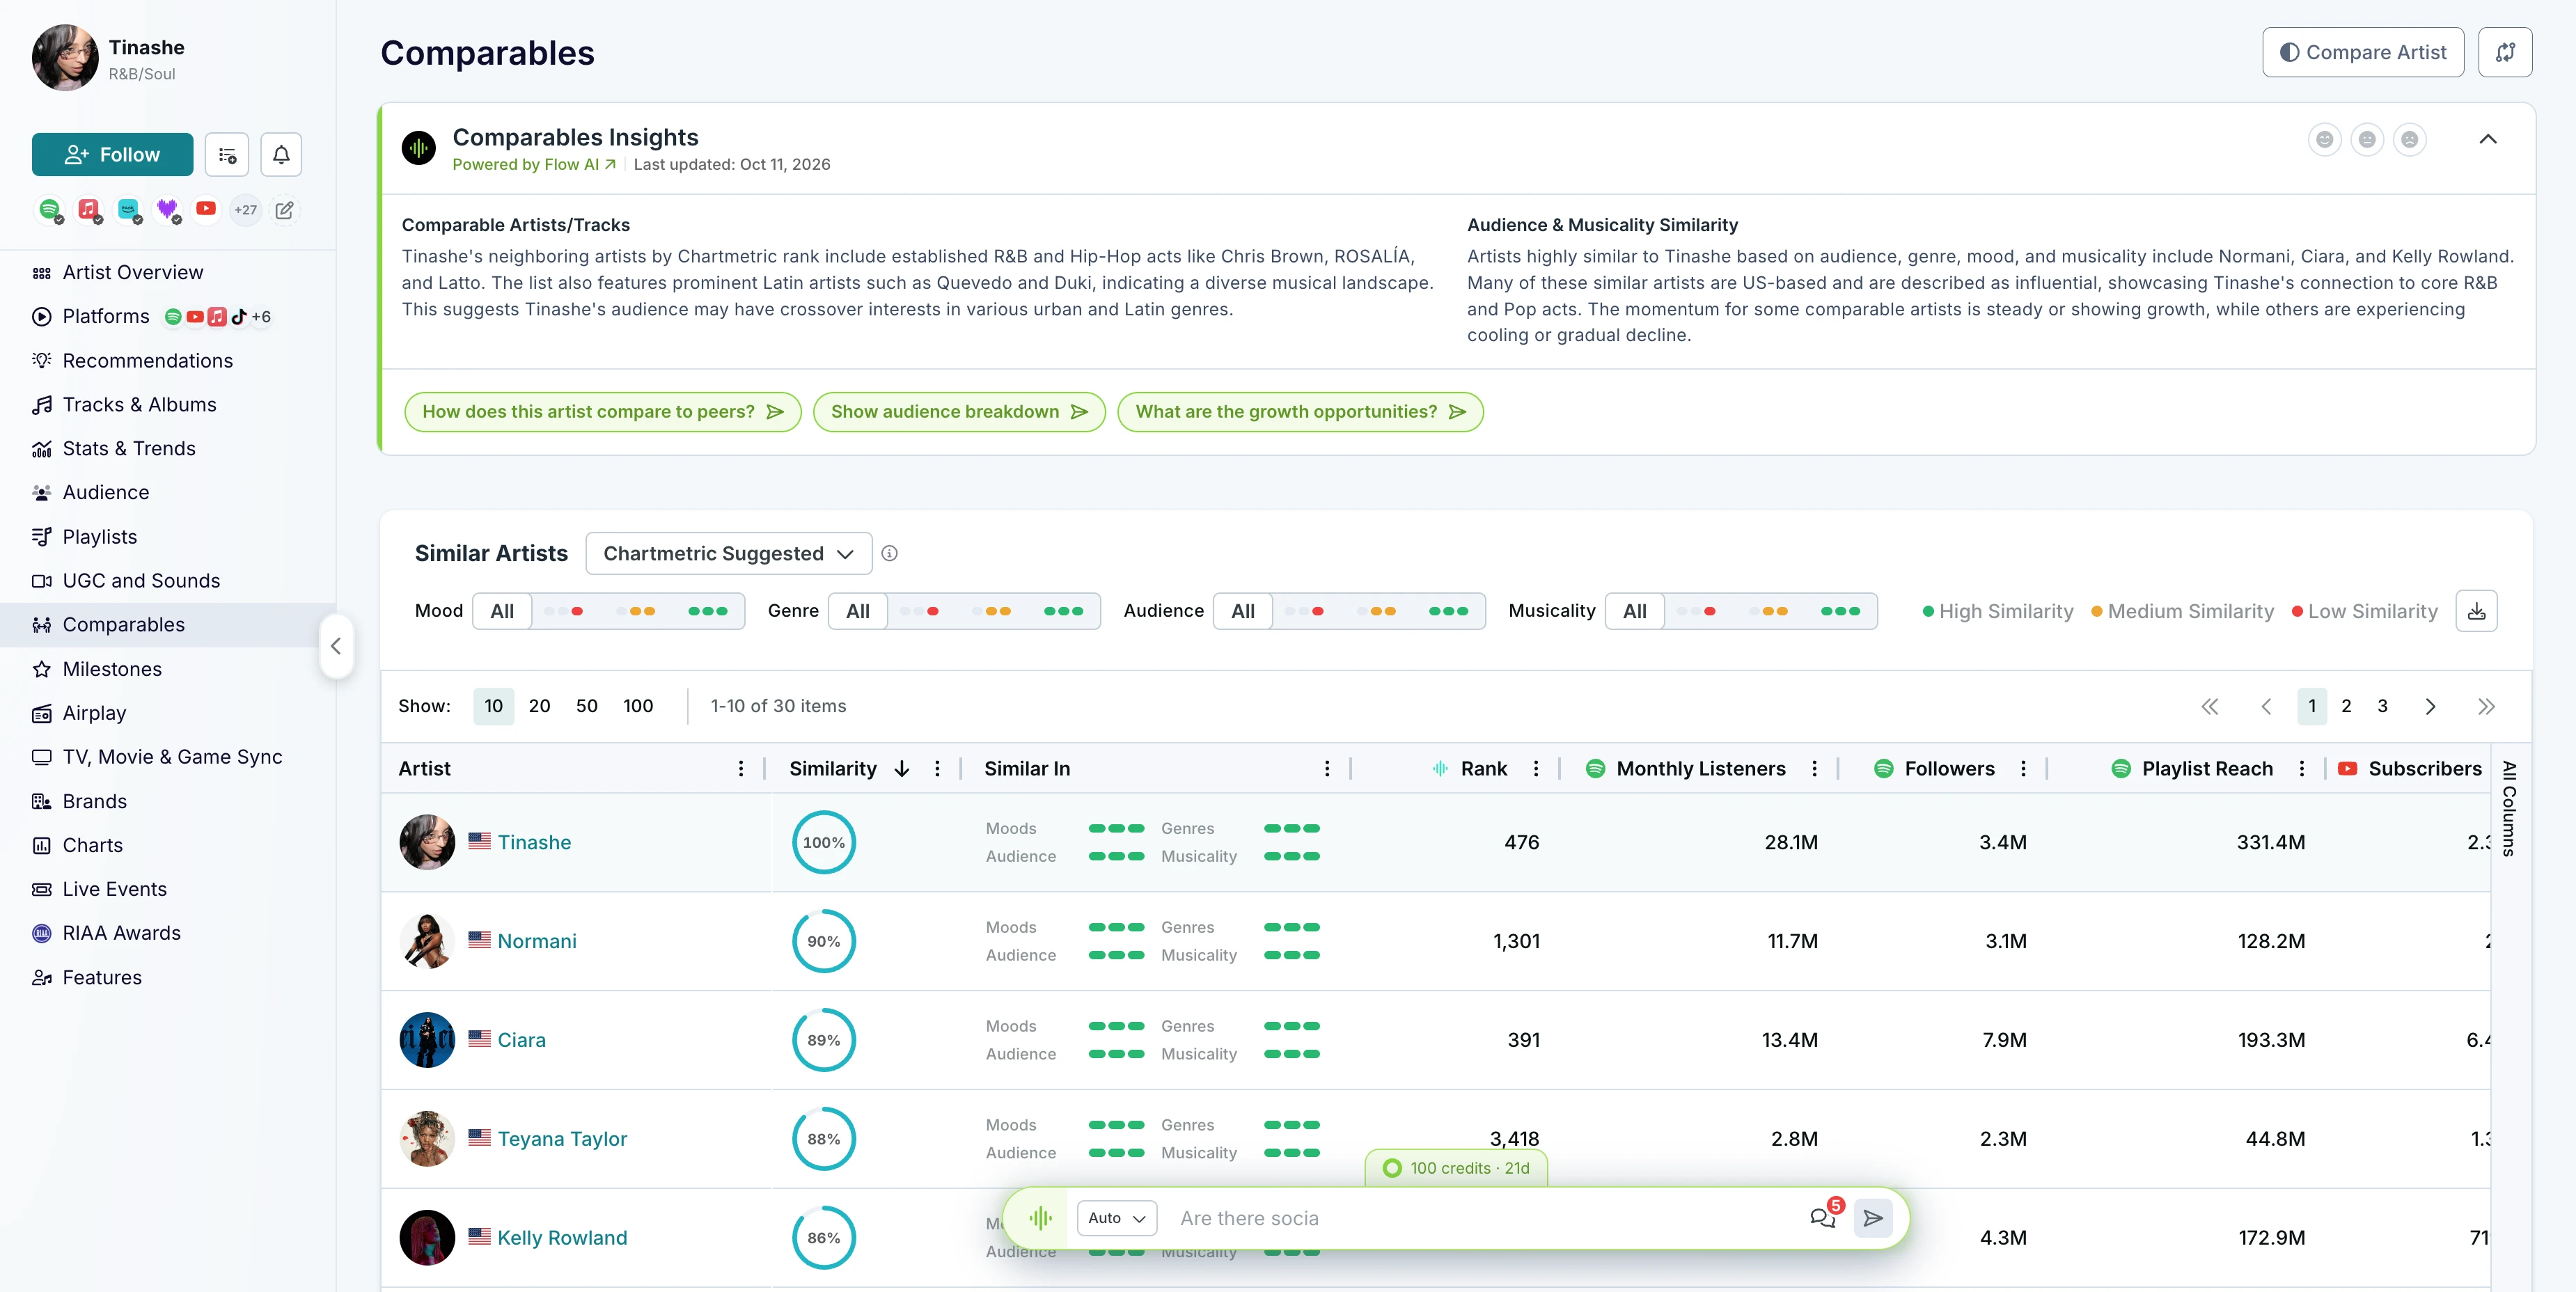Click the Compare Artist button

[x=2363, y=52]
